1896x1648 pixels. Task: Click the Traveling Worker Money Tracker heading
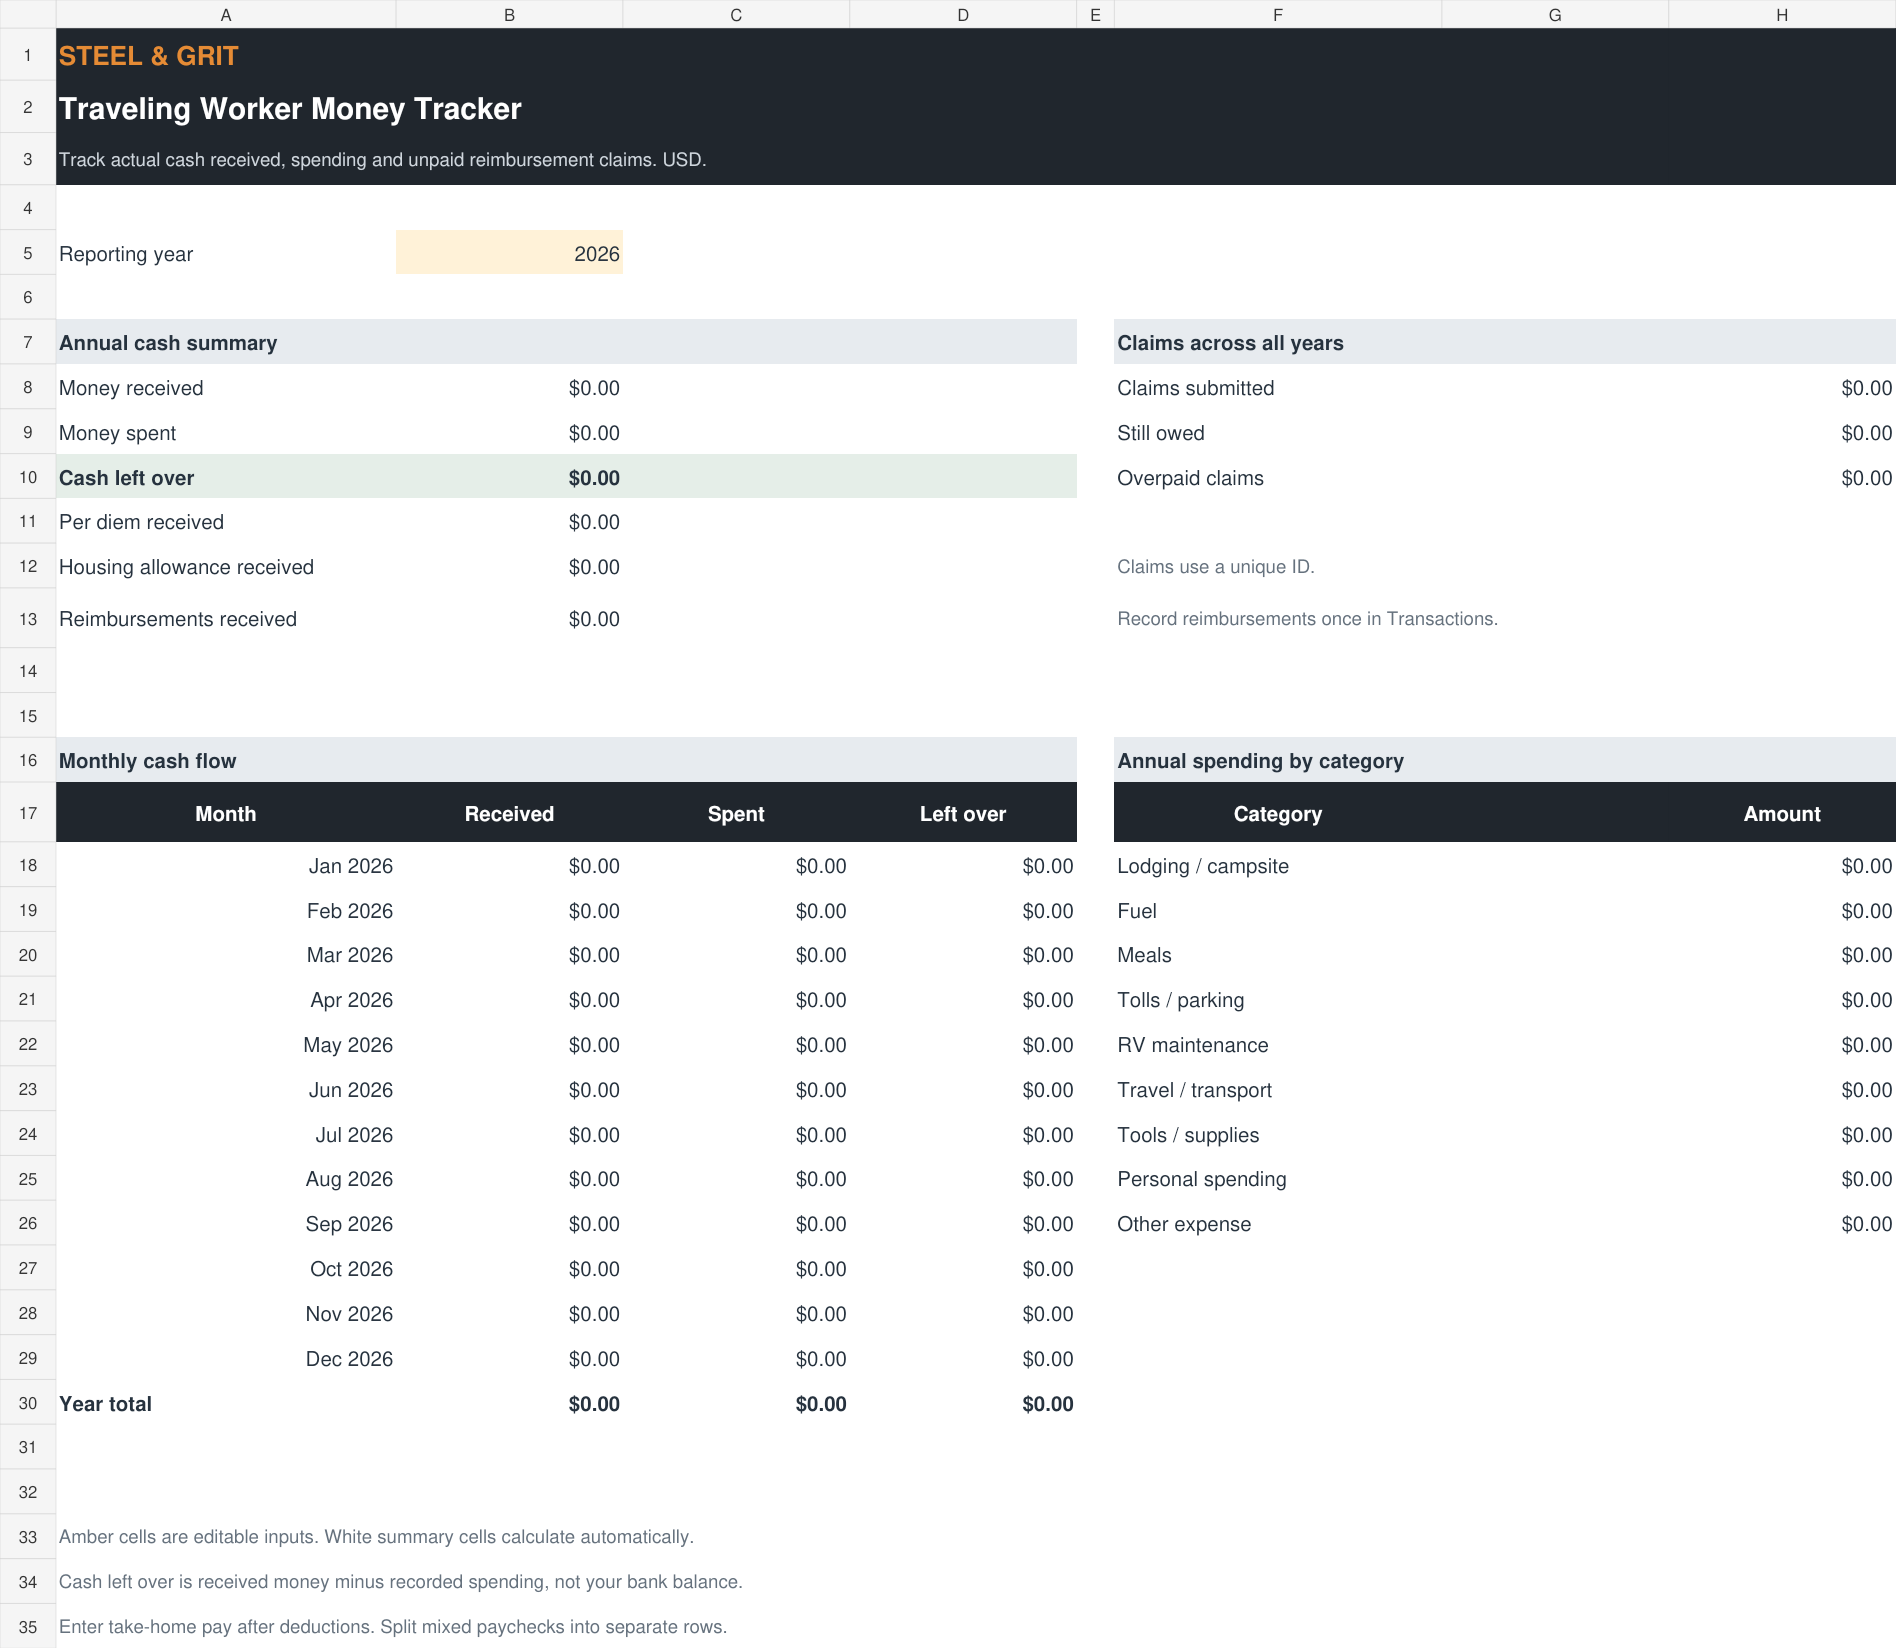pyautogui.click(x=290, y=108)
